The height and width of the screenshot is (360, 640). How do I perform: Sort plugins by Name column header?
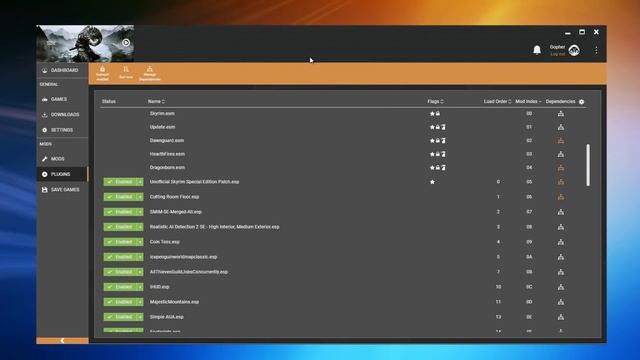click(156, 101)
